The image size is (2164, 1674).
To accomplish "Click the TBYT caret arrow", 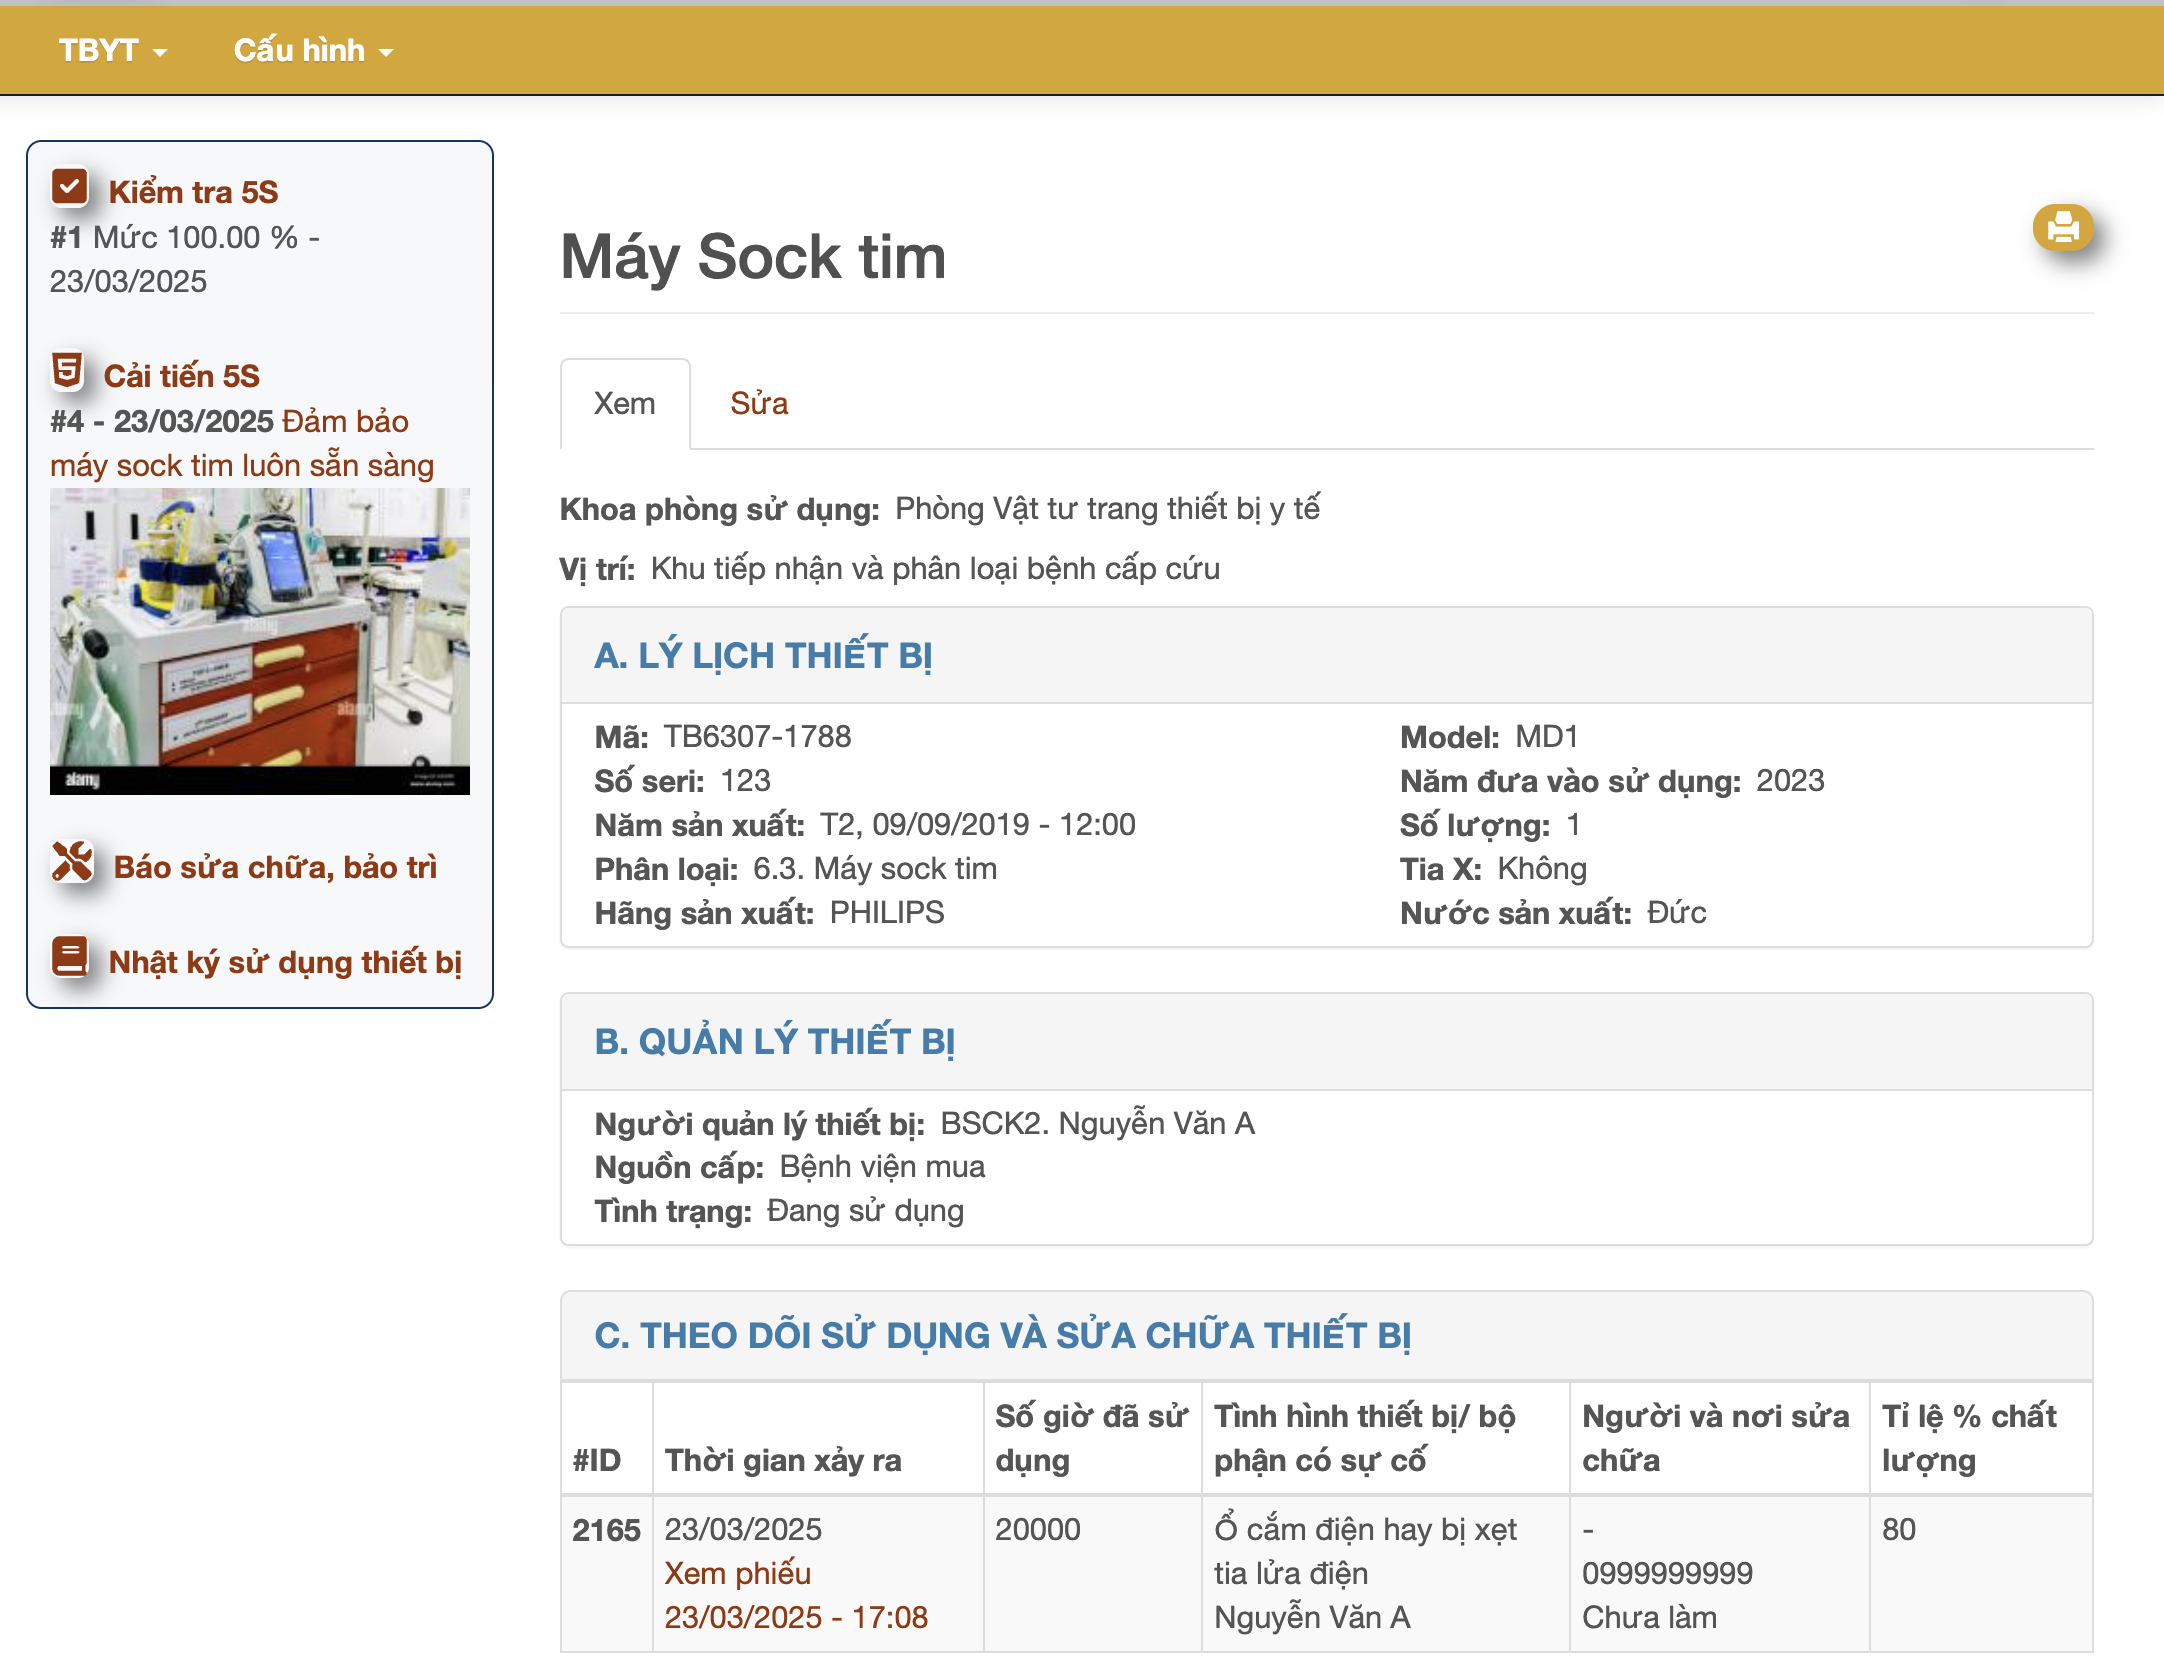I will (x=160, y=52).
